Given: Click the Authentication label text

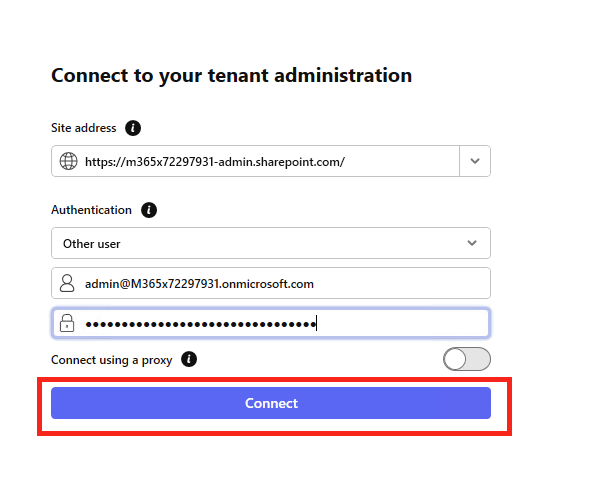Looking at the screenshot, I should pyautogui.click(x=91, y=210).
